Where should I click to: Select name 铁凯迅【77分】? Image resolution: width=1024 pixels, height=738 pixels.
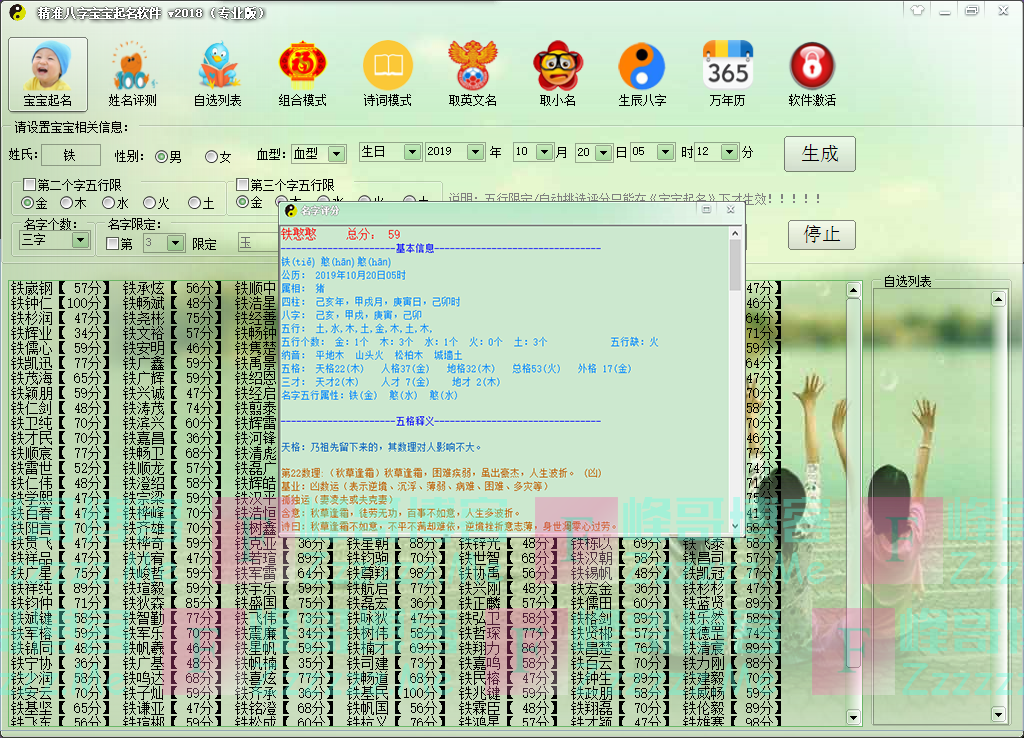60,364
